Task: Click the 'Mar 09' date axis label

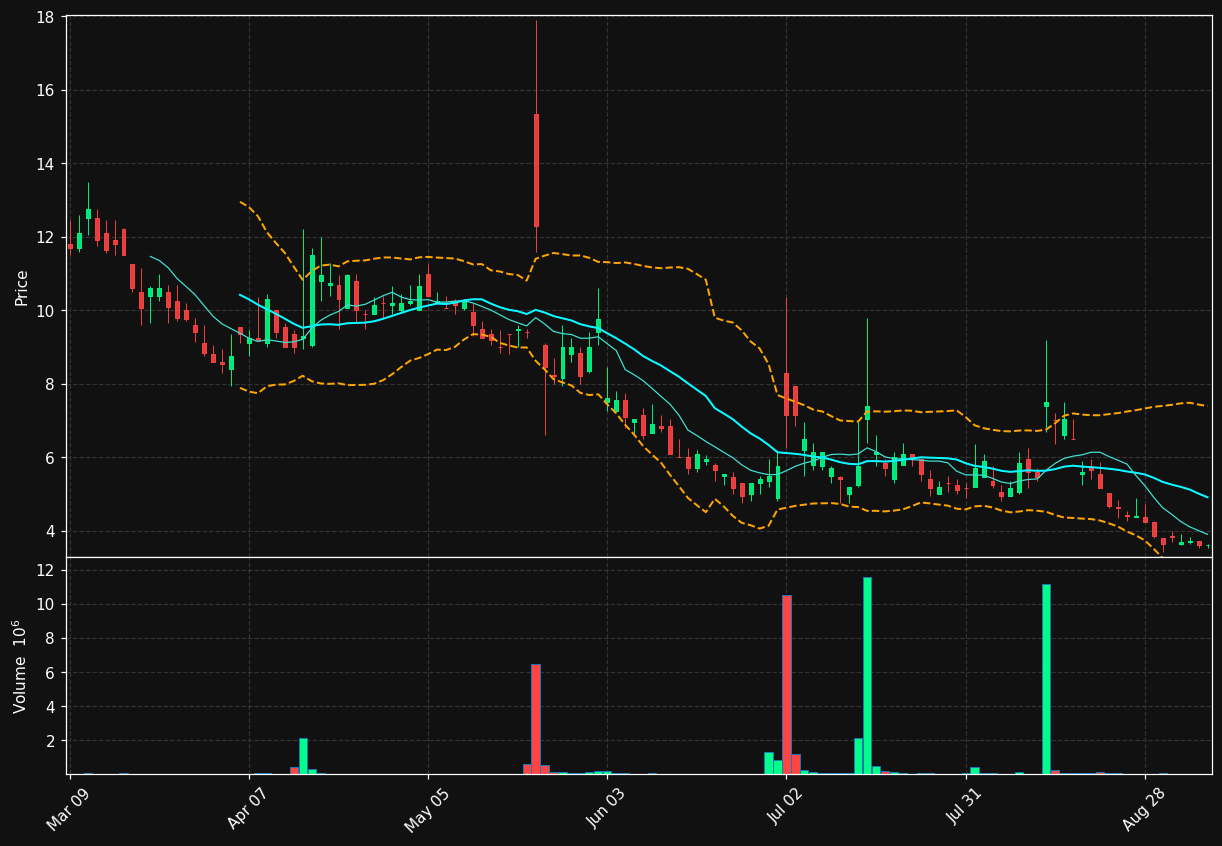Action: click(67, 810)
